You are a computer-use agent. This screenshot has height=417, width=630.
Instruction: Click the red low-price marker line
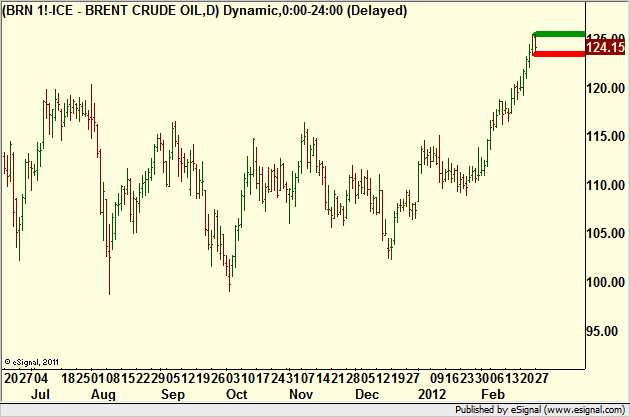559,54
